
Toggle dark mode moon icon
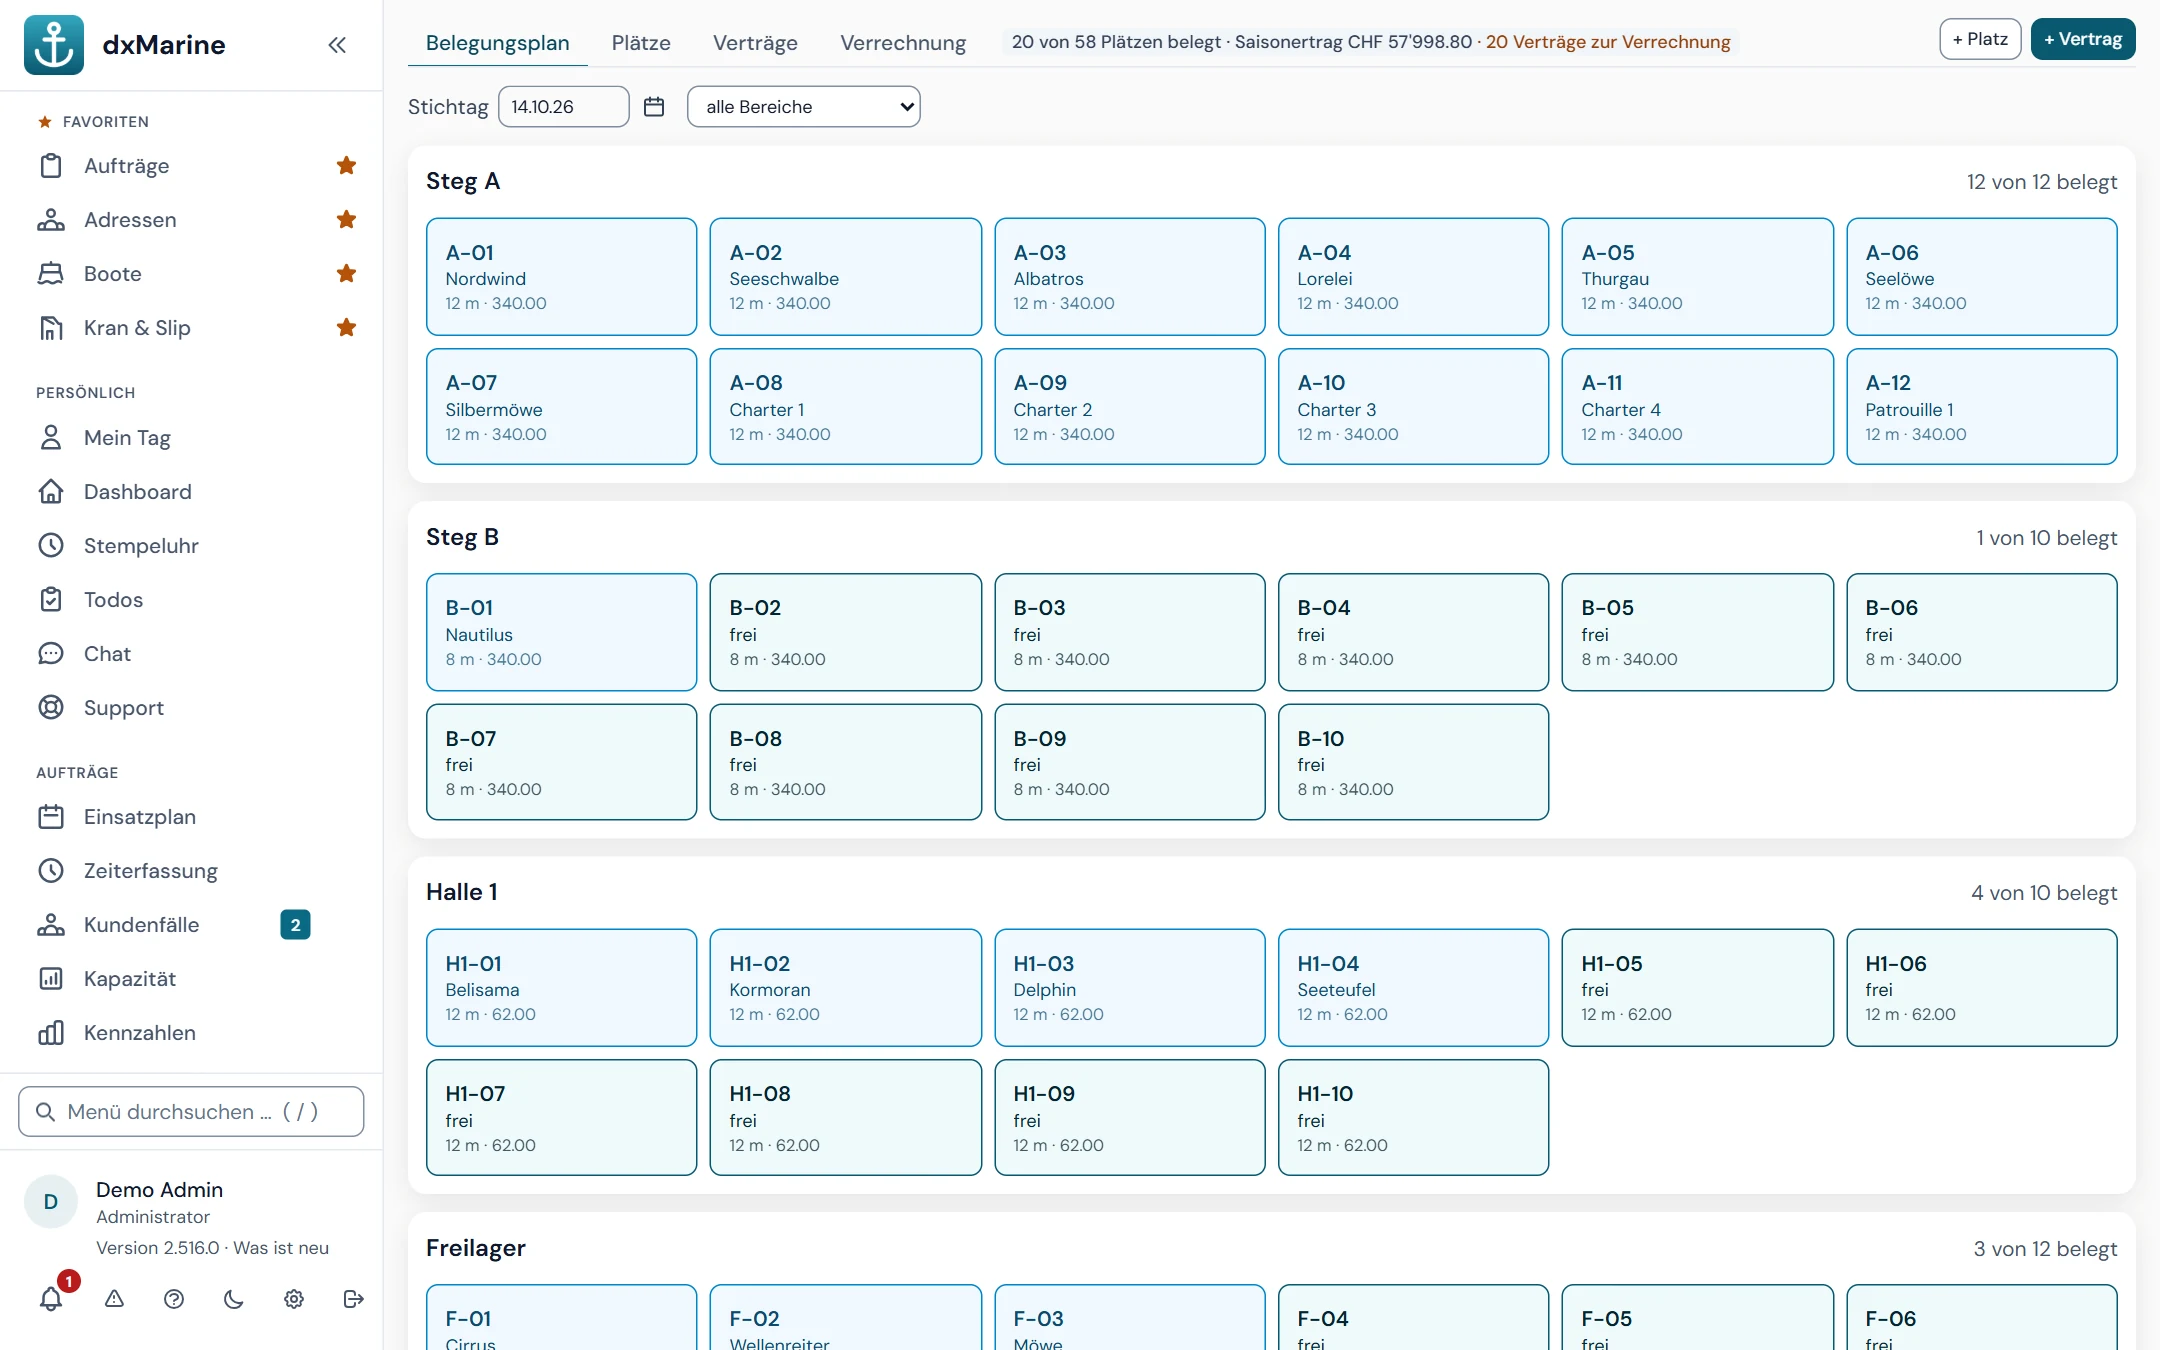coord(234,1299)
